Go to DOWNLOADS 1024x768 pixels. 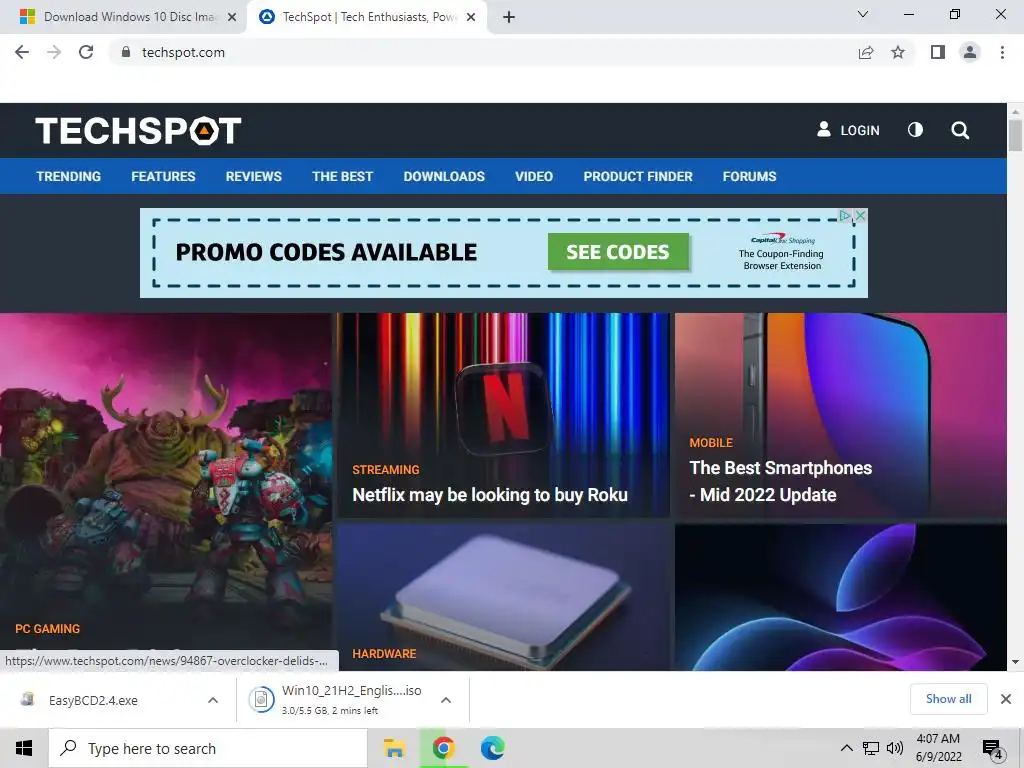(x=444, y=176)
